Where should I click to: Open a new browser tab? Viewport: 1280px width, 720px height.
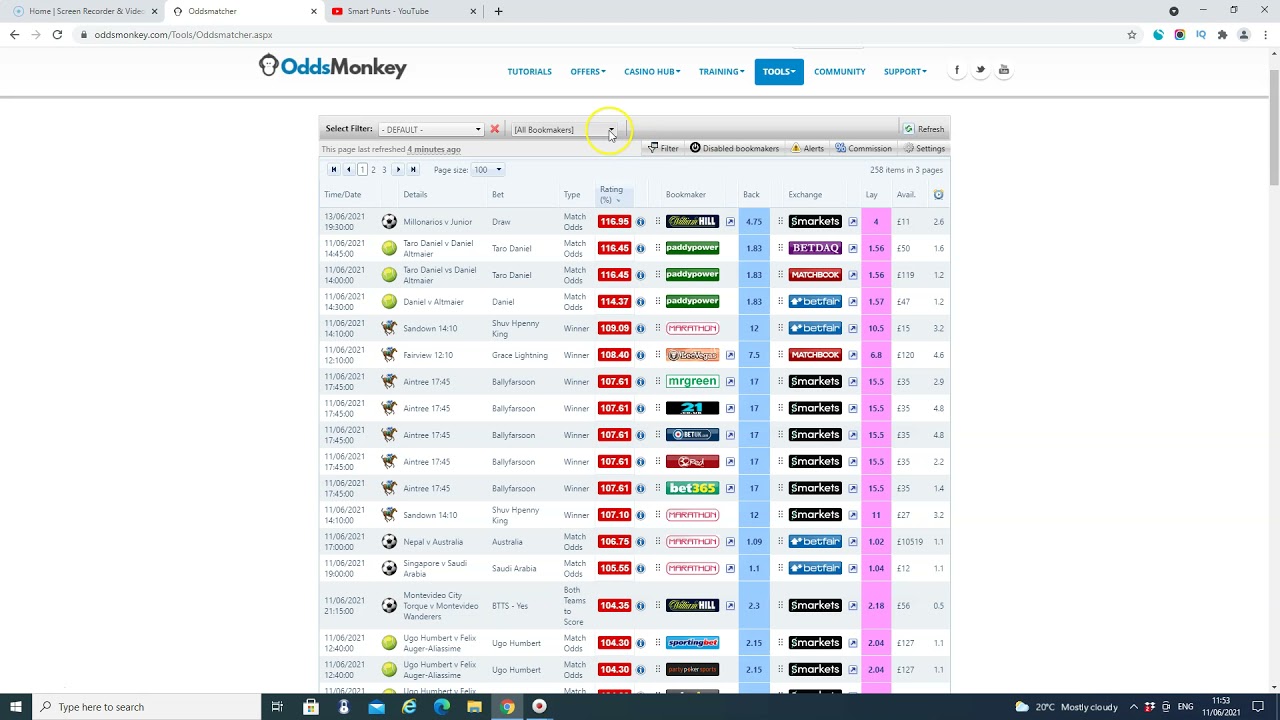coord(498,12)
